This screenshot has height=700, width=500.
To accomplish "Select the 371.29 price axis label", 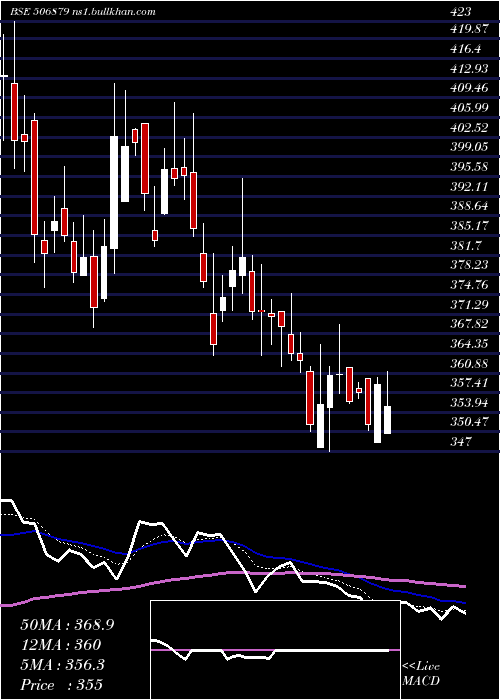I will click(x=469, y=304).
